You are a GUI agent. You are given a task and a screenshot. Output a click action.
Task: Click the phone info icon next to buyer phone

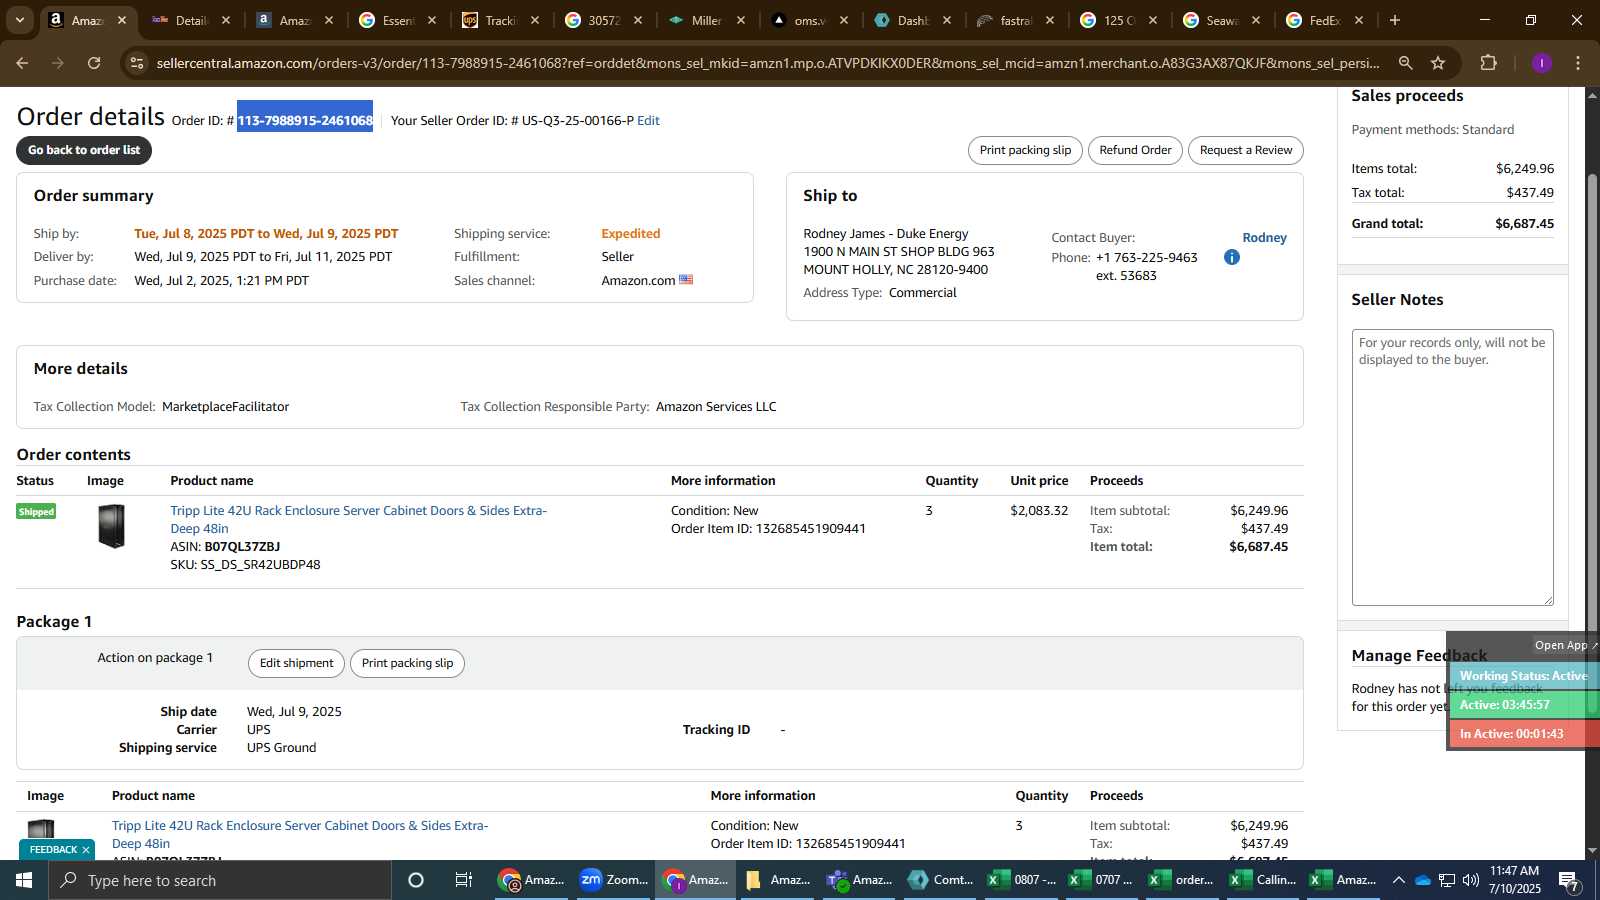pos(1232,257)
